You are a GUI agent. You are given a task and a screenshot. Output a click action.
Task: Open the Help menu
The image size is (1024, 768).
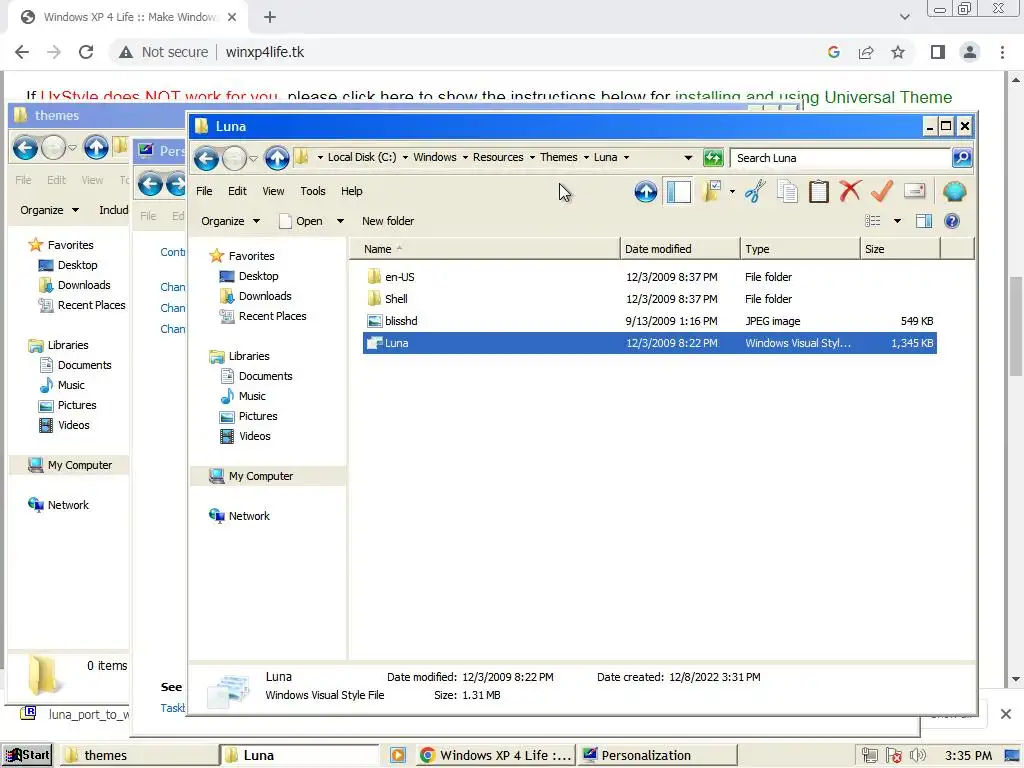pyautogui.click(x=351, y=191)
